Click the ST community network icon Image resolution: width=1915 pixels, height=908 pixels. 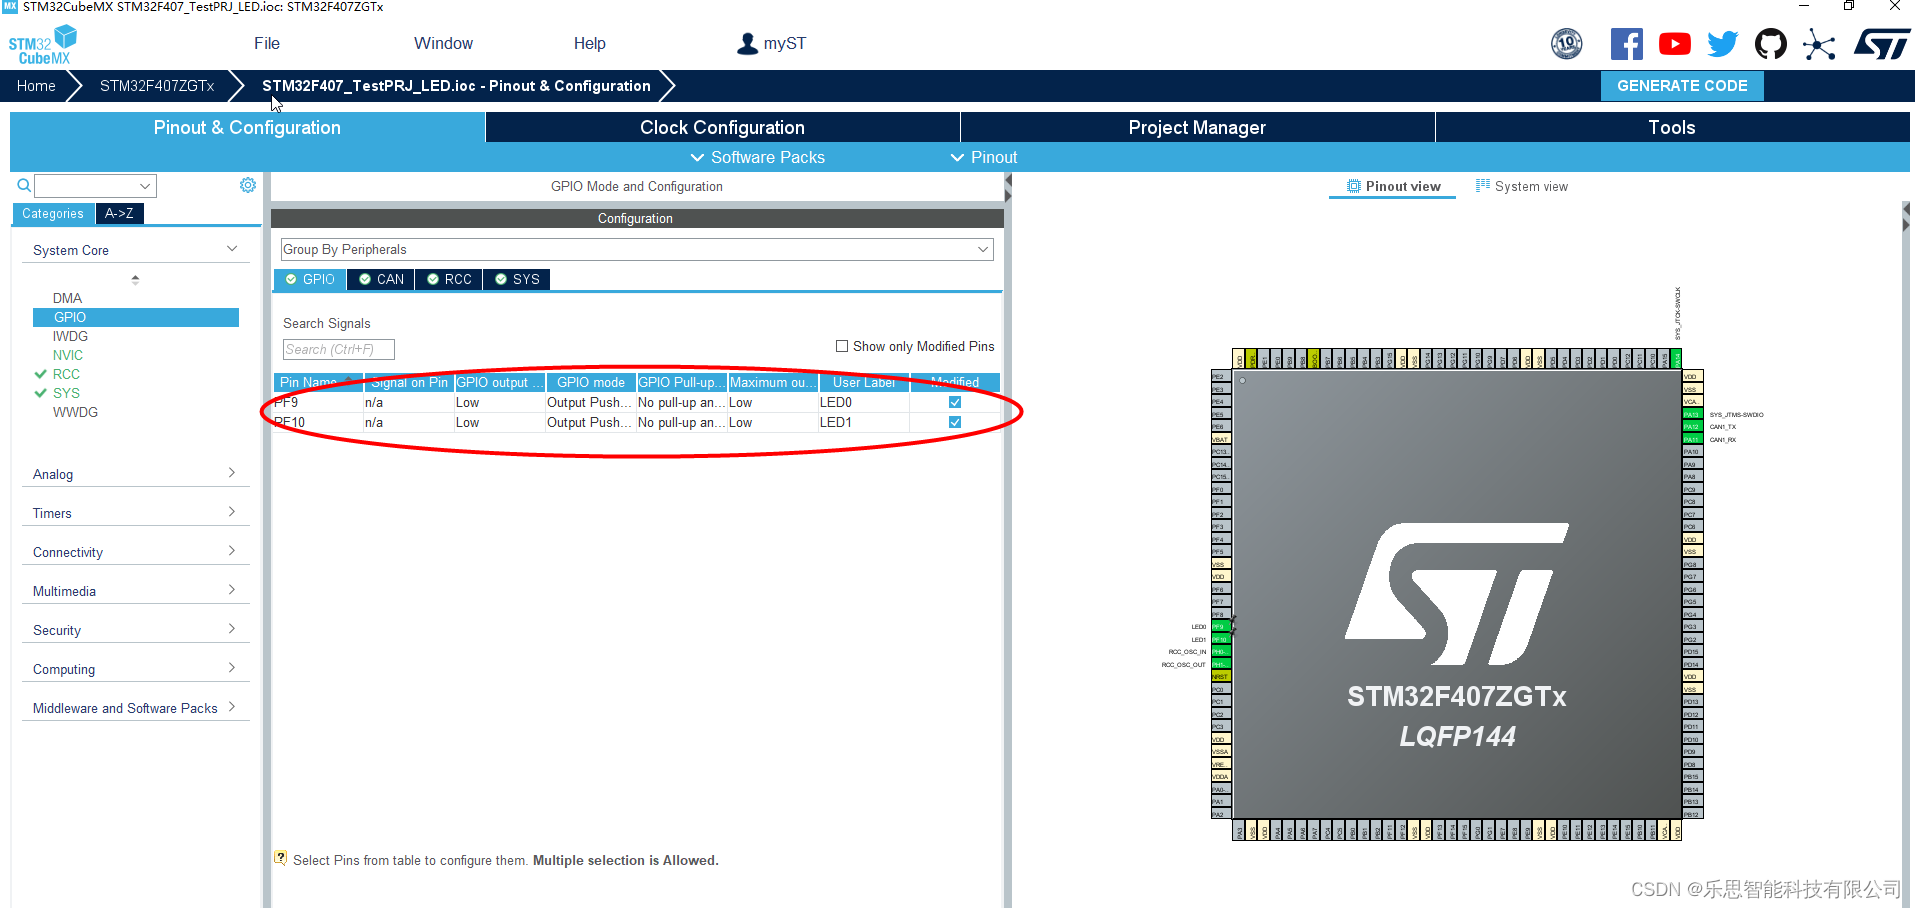pos(1819,44)
